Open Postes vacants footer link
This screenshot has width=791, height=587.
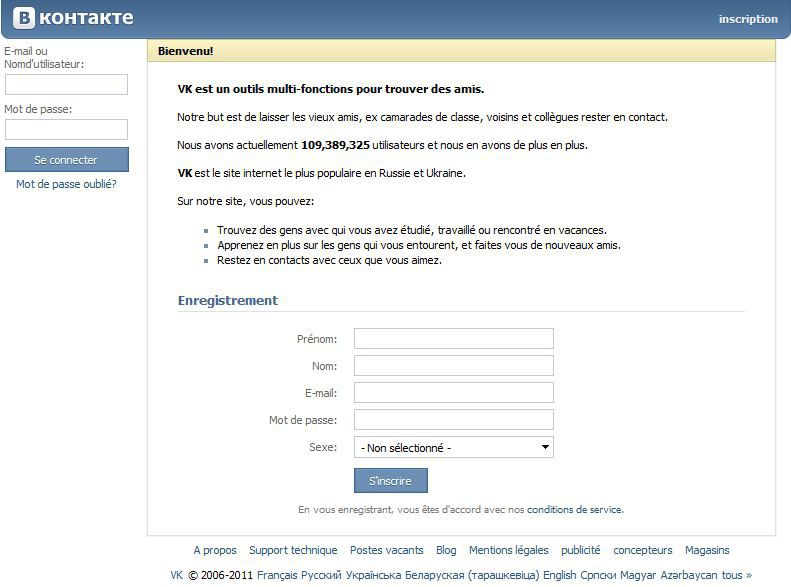click(386, 550)
